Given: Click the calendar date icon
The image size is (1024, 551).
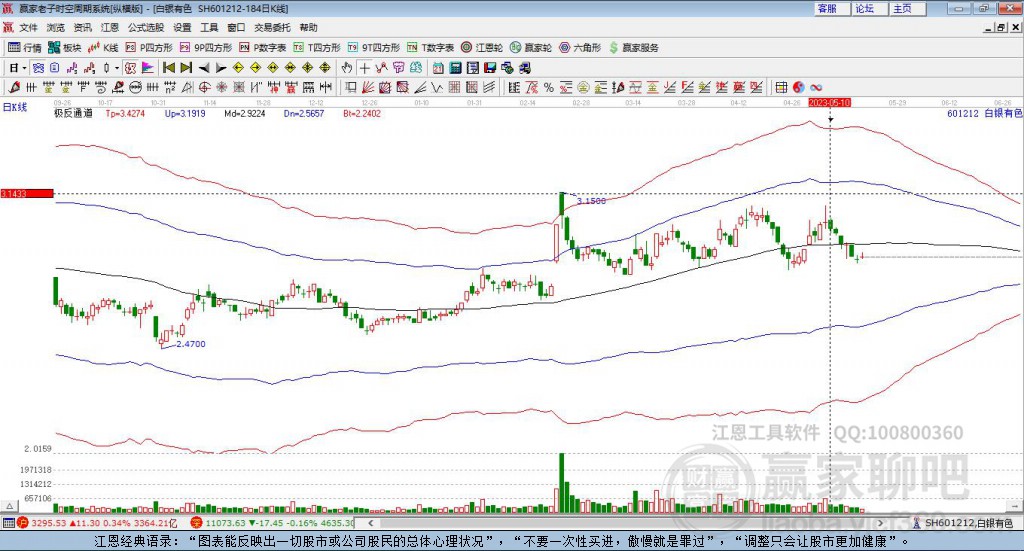Looking at the screenshot, I should pyautogui.click(x=438, y=68).
